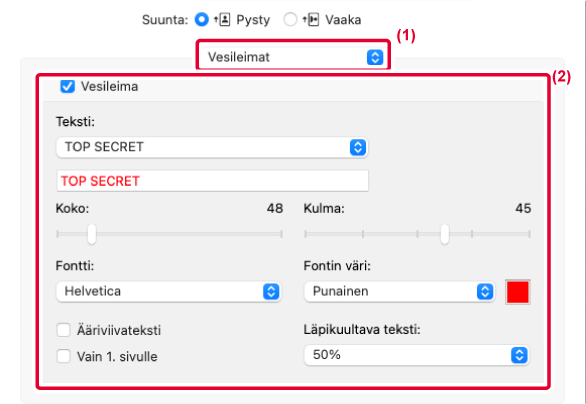Open the TOP SECRET text dropdown
The height and width of the screenshot is (404, 586).
pyautogui.click(x=212, y=147)
